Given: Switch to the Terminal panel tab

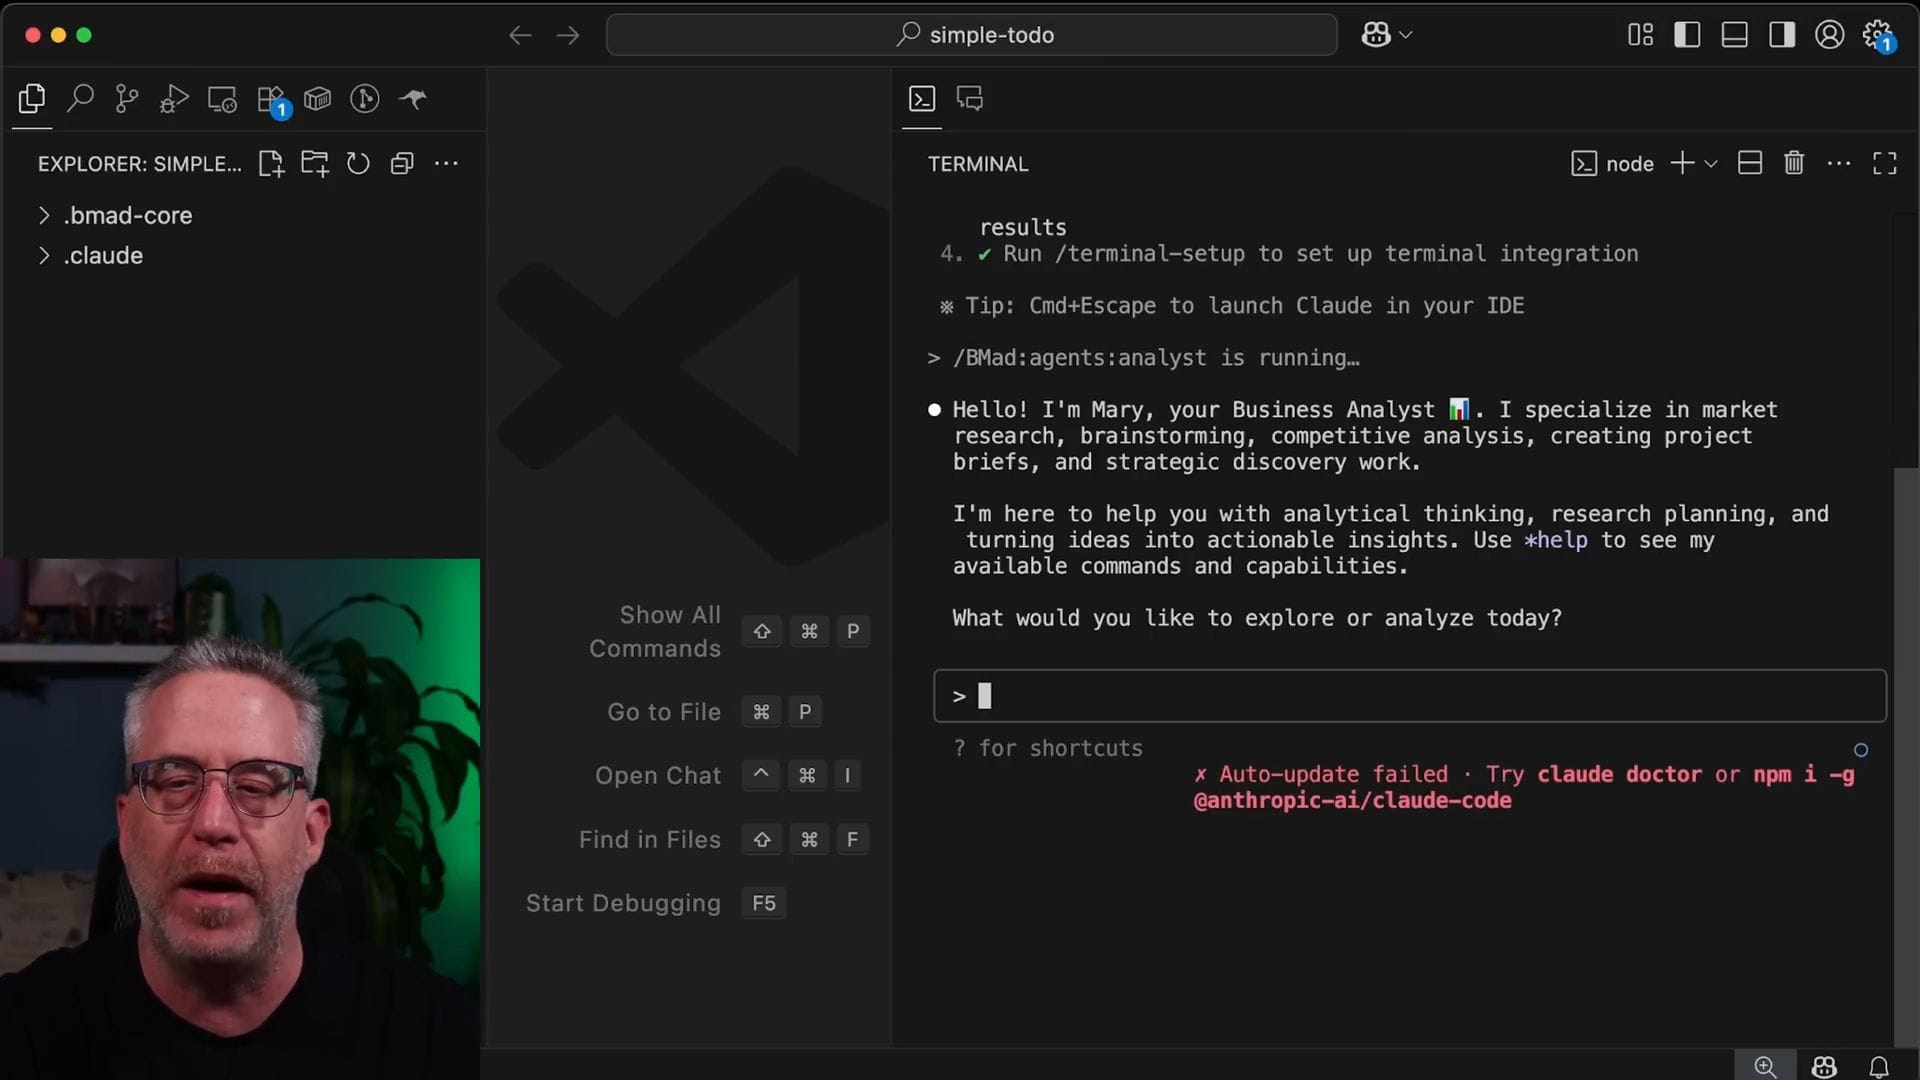Looking at the screenshot, I should [922, 99].
